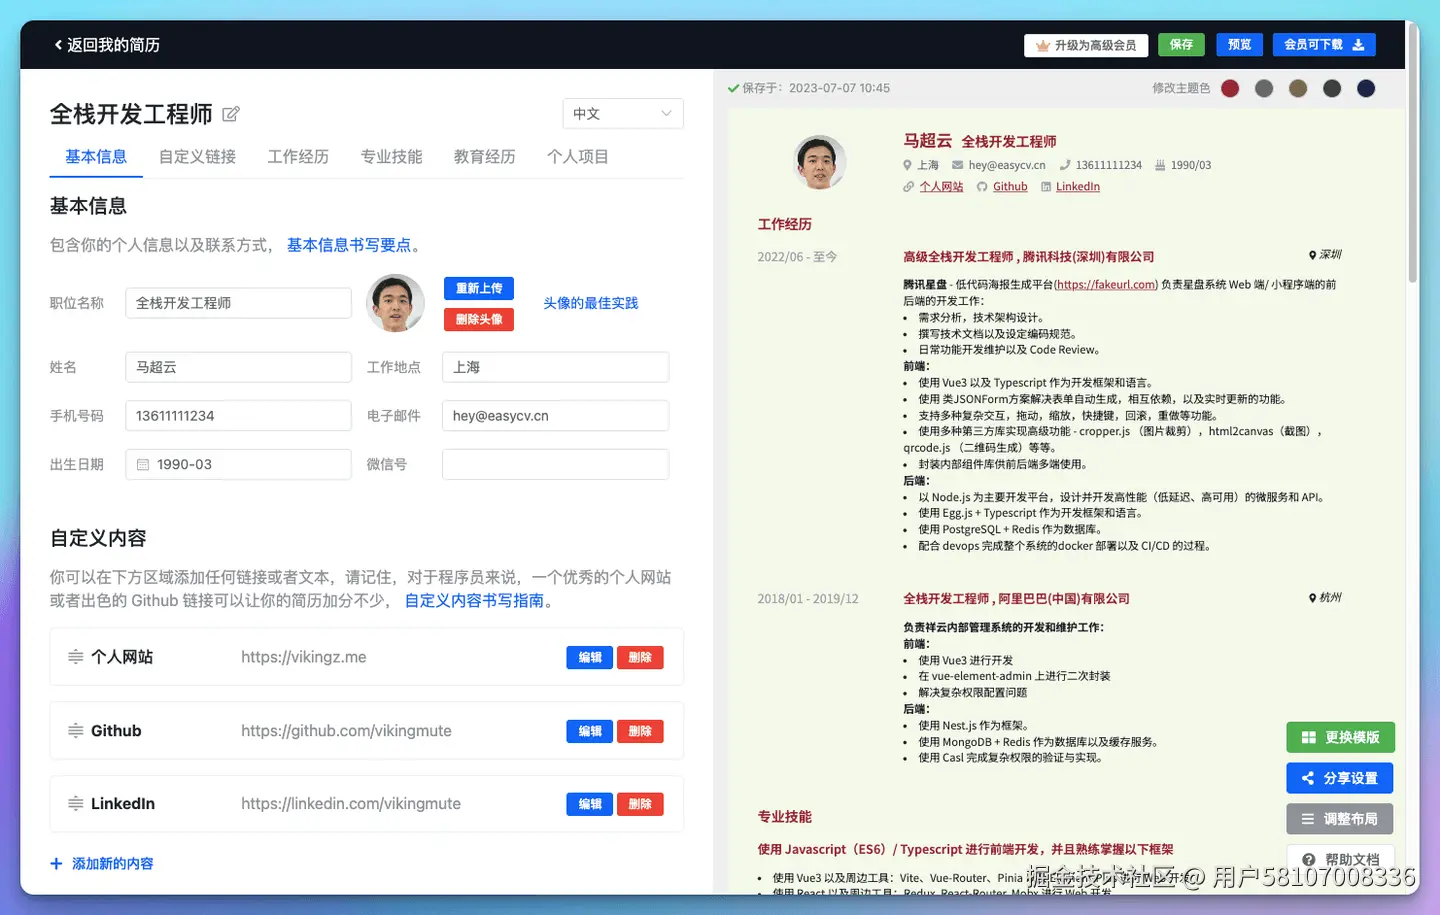Open the 头像的最佳实践 link
Screen dimensions: 1440x915
coord(590,303)
